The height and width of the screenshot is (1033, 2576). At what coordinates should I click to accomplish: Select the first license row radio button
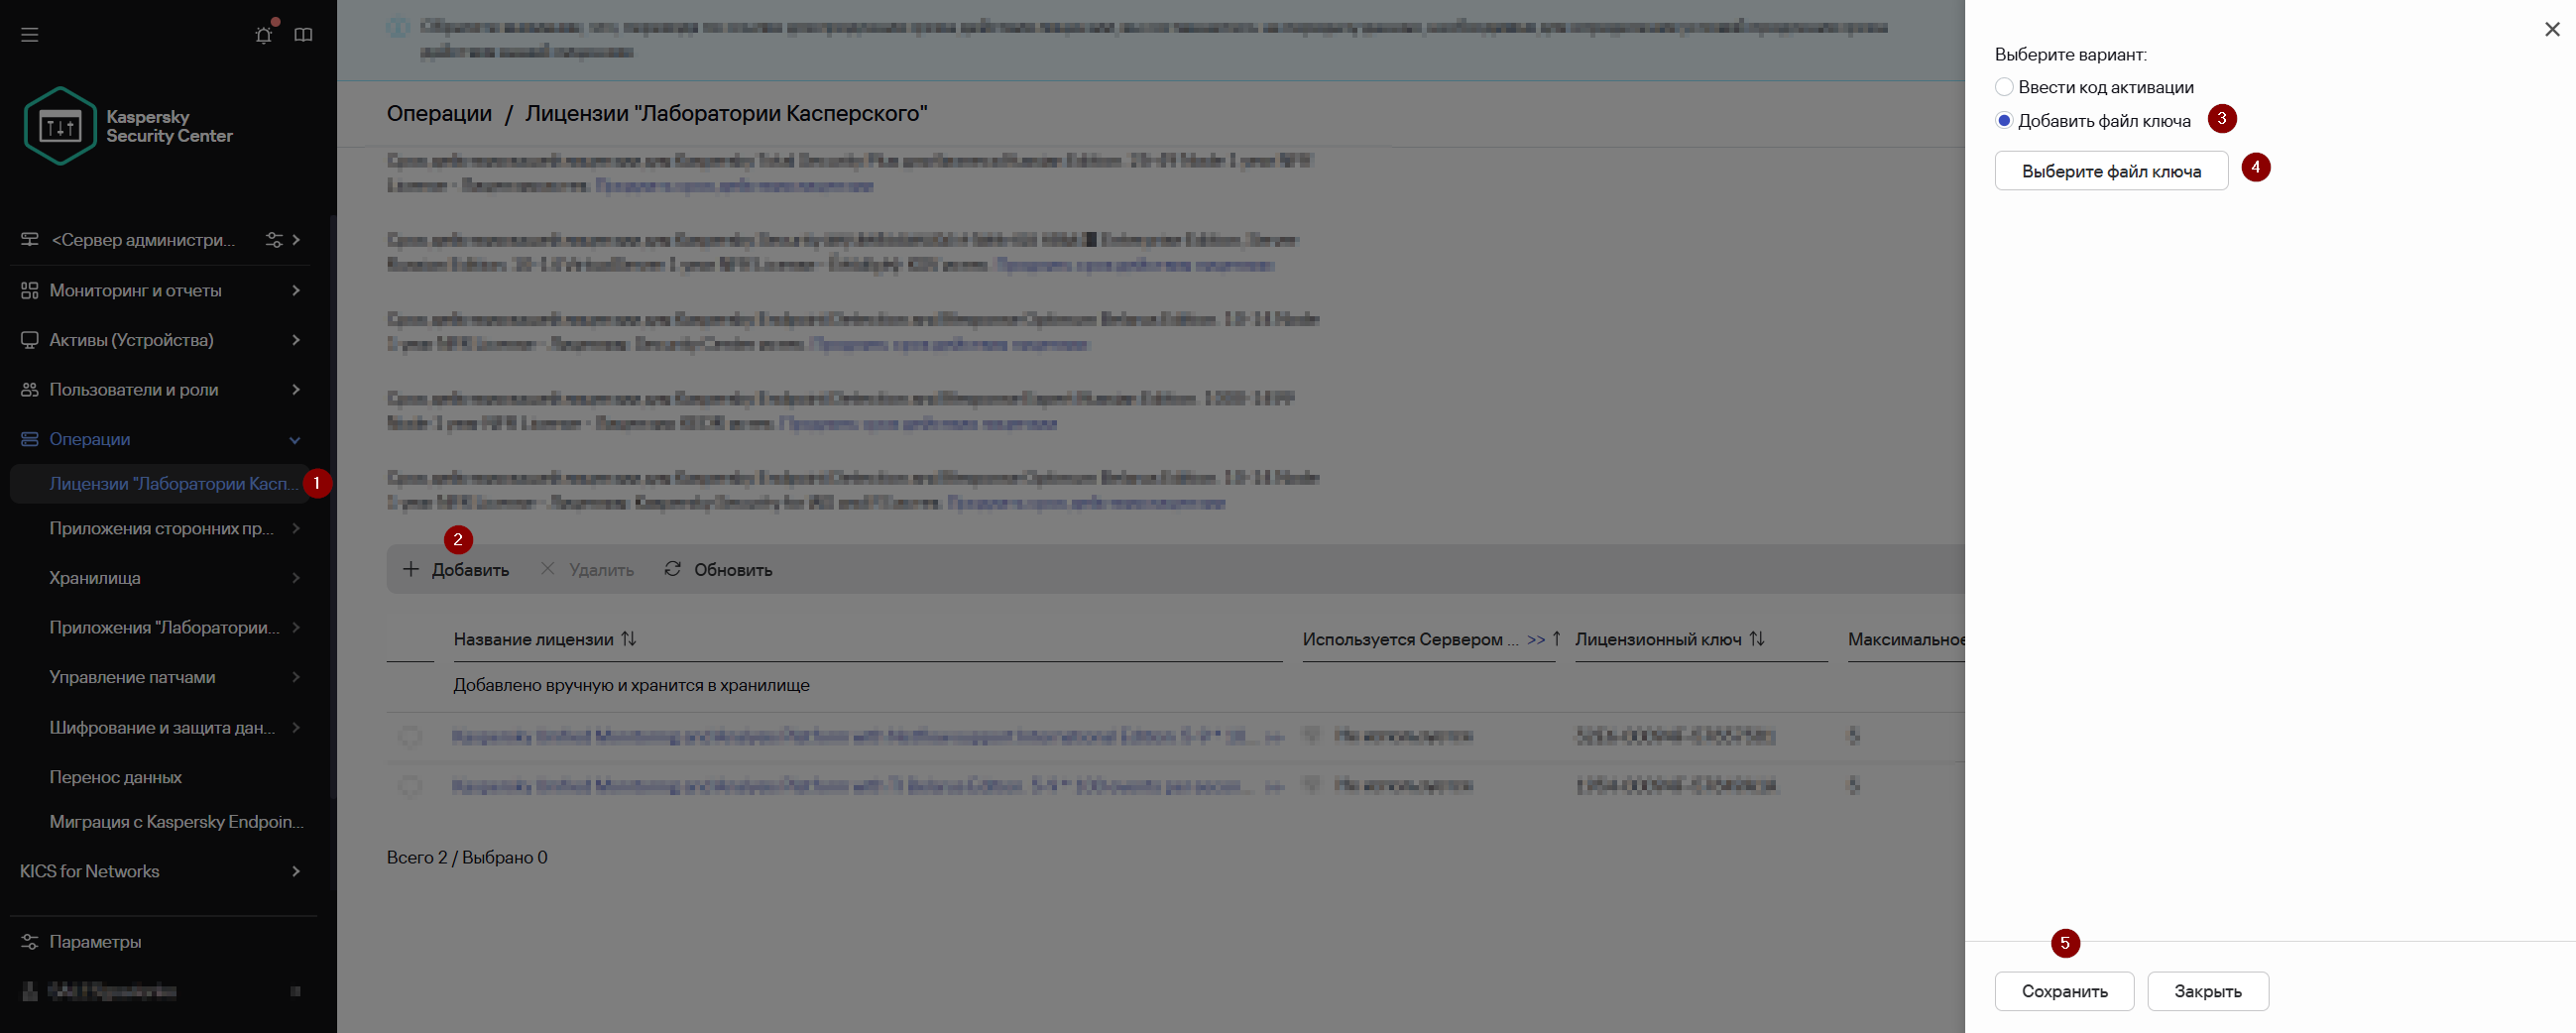click(410, 736)
